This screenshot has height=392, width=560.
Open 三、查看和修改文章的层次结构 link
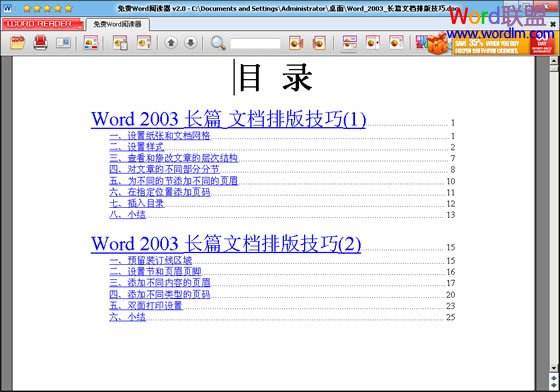tap(174, 158)
